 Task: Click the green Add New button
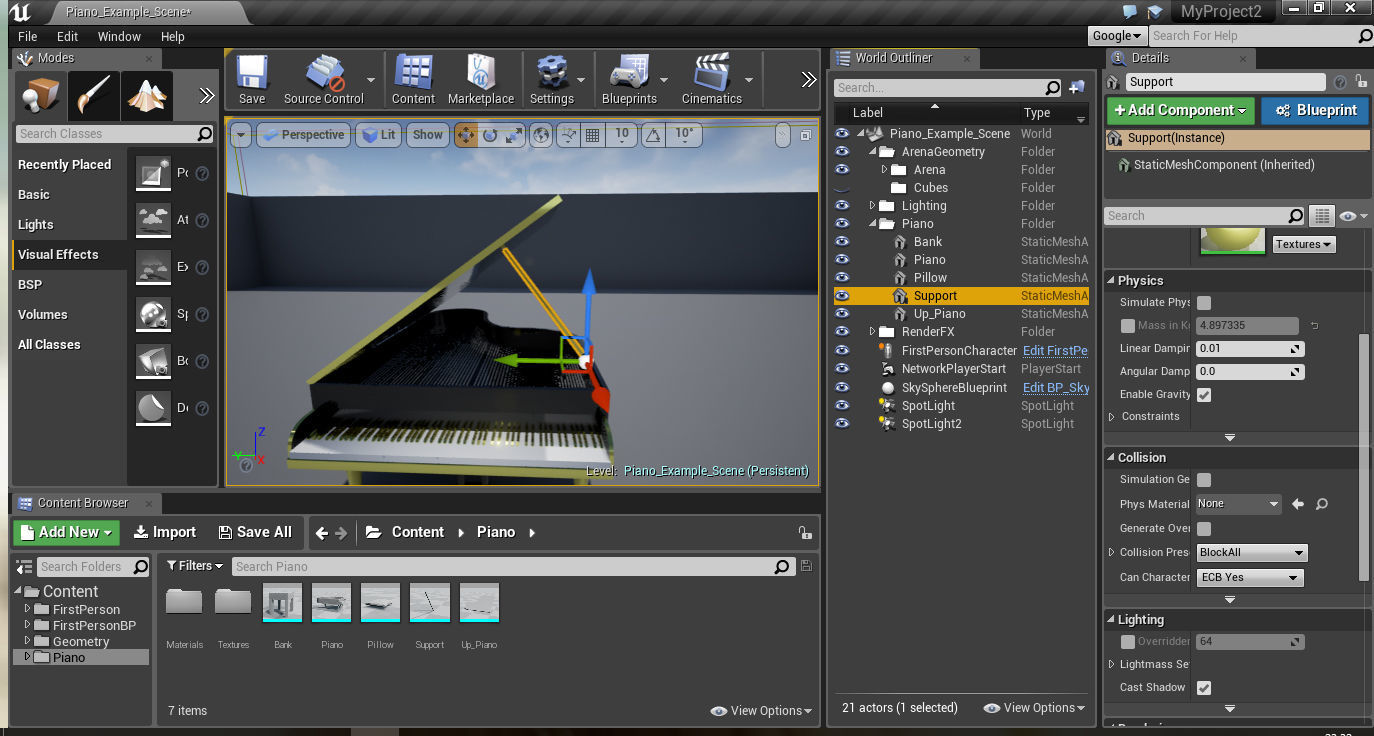point(67,533)
